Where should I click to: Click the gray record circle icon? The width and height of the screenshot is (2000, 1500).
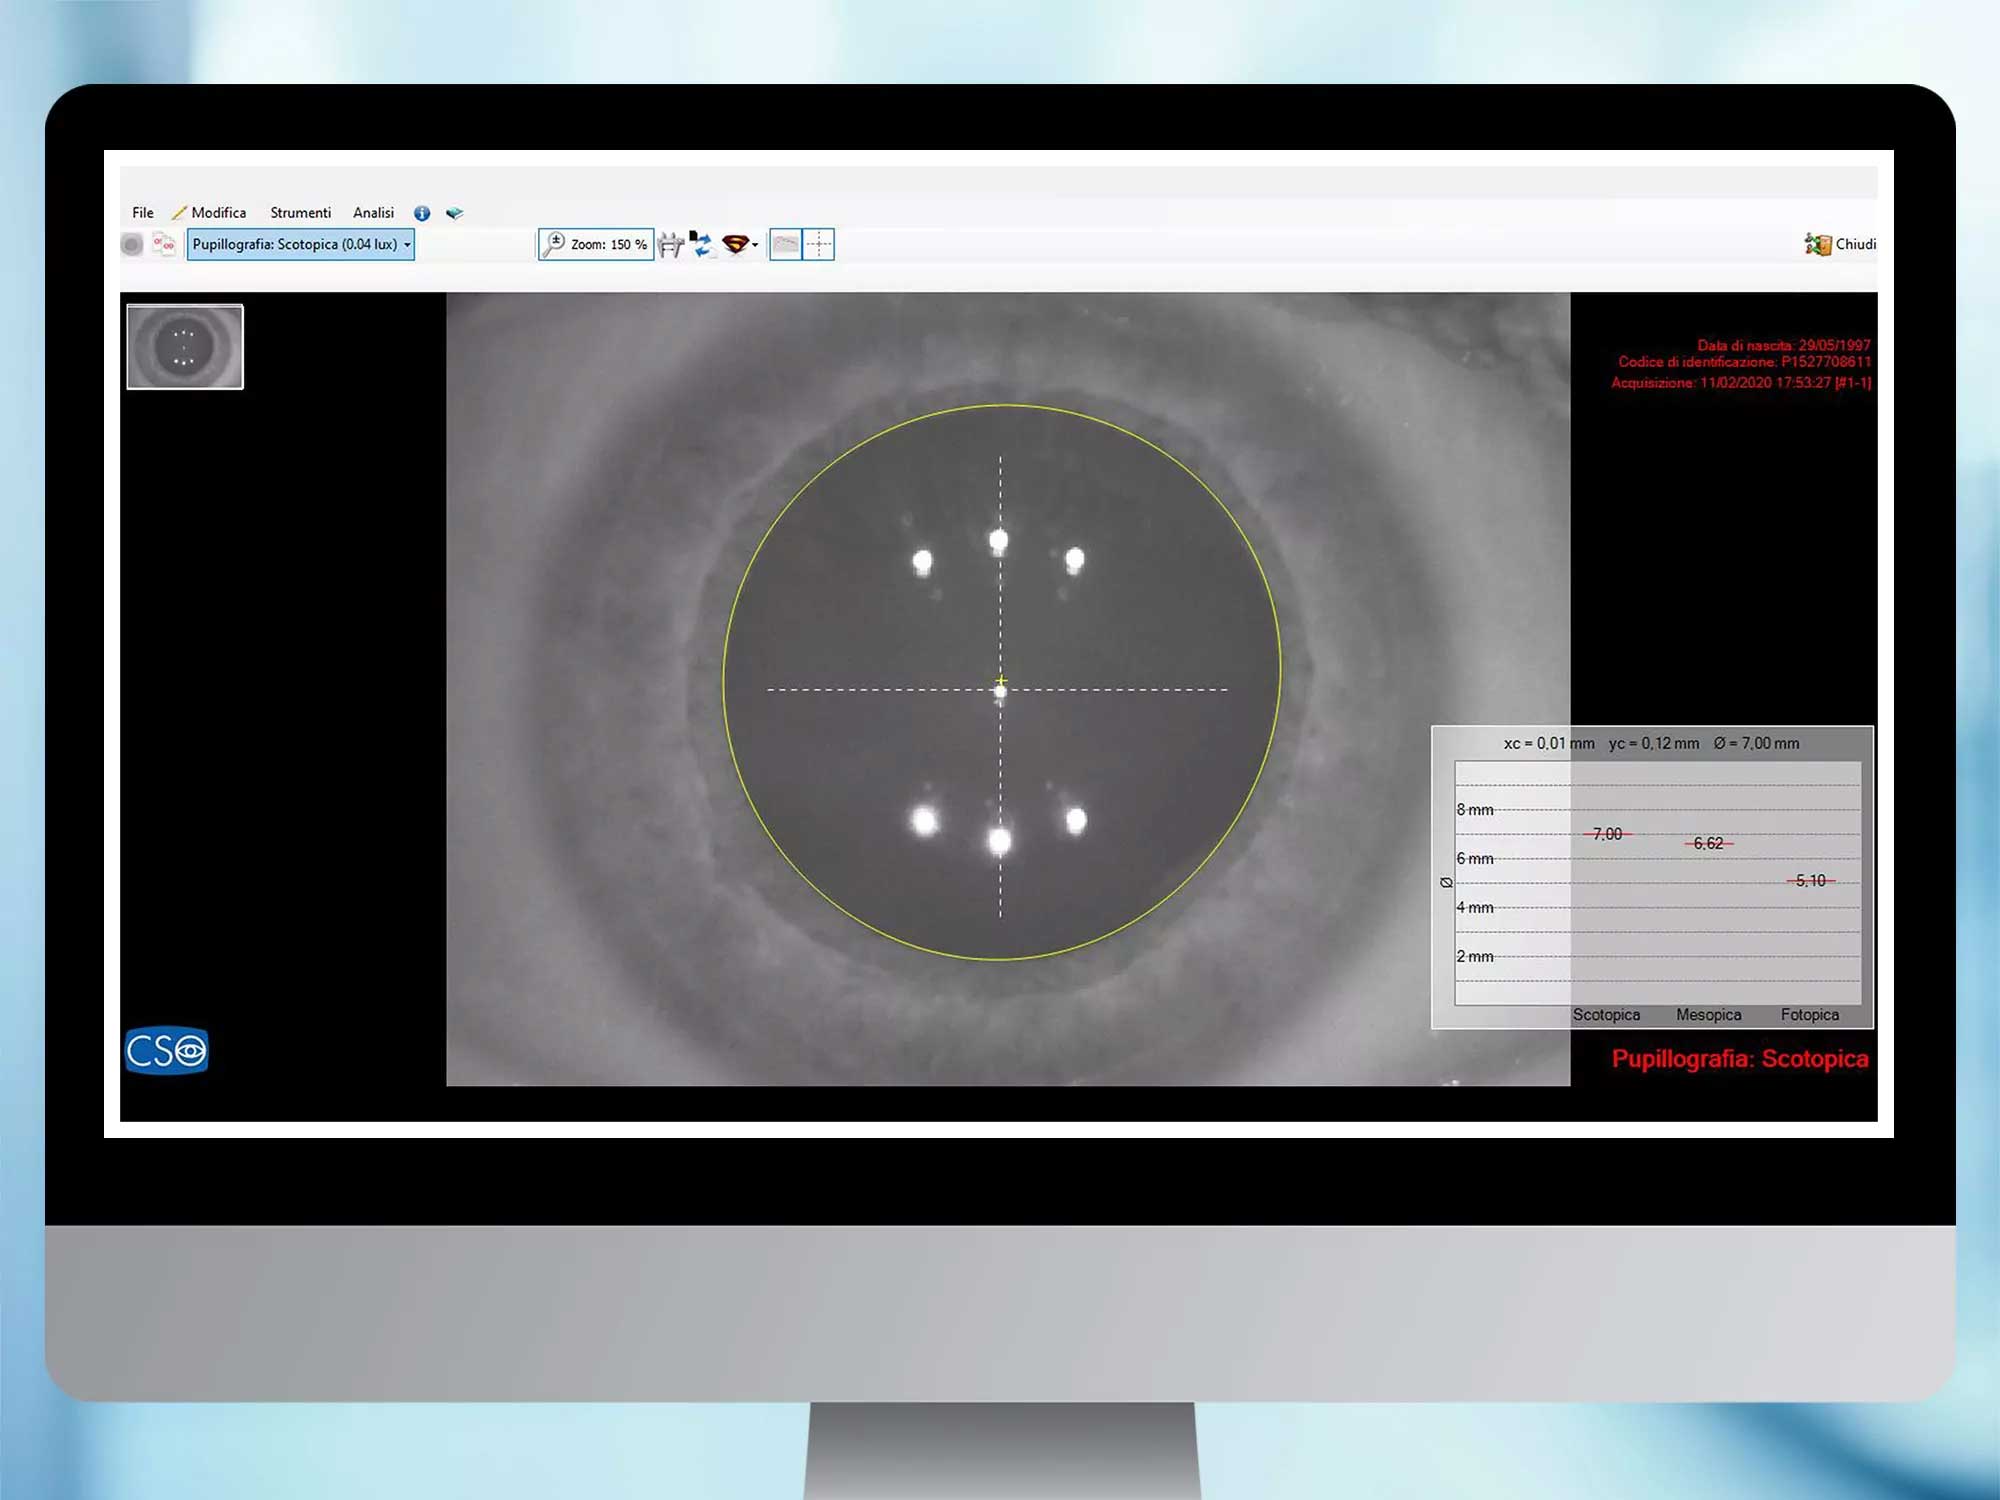point(132,244)
